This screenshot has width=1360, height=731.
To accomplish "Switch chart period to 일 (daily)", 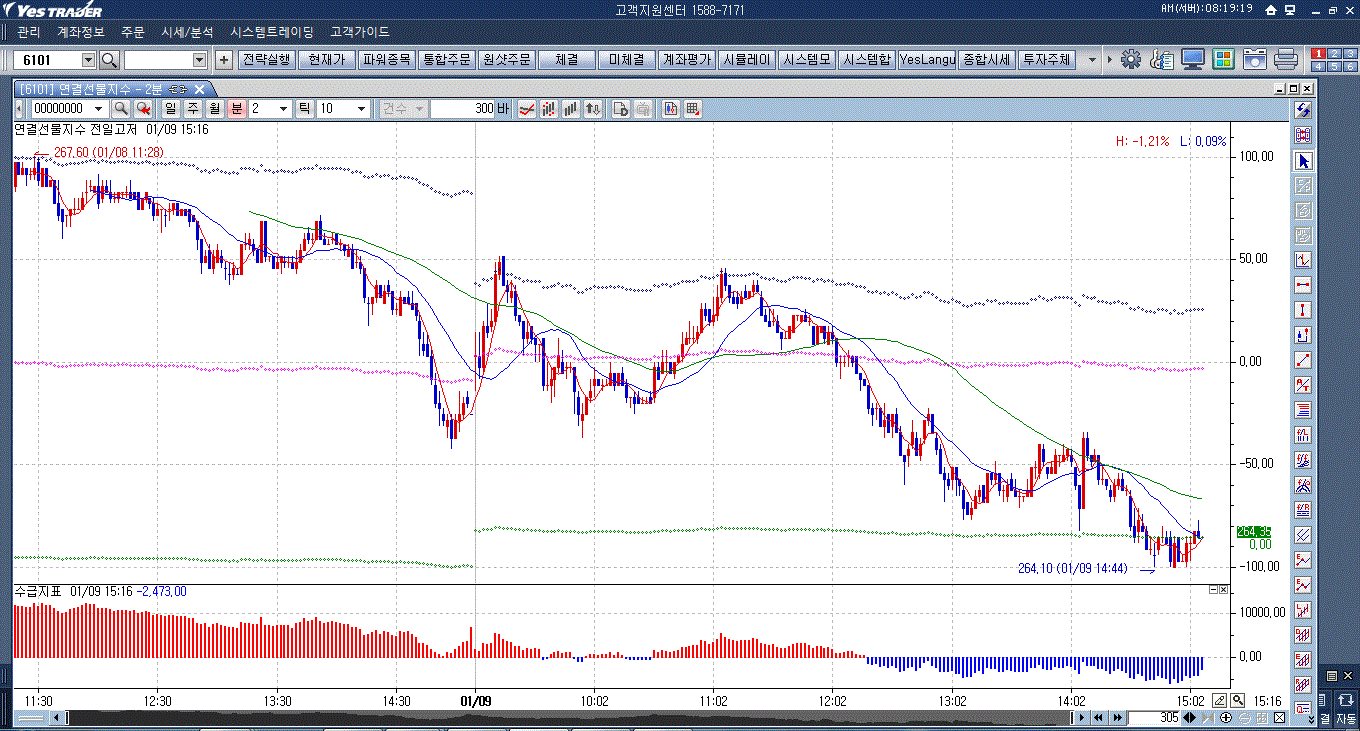I will click(x=171, y=108).
